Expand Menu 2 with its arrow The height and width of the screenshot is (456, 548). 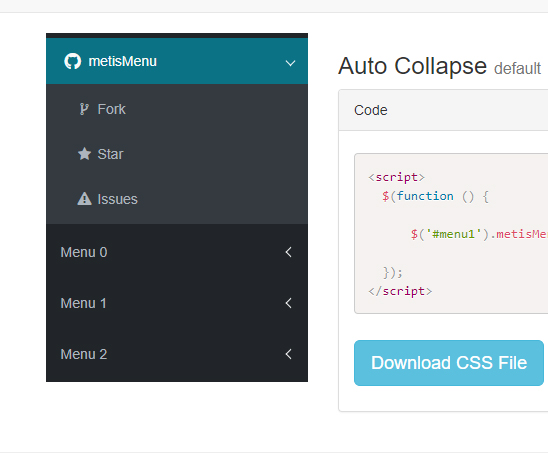[x=288, y=354]
